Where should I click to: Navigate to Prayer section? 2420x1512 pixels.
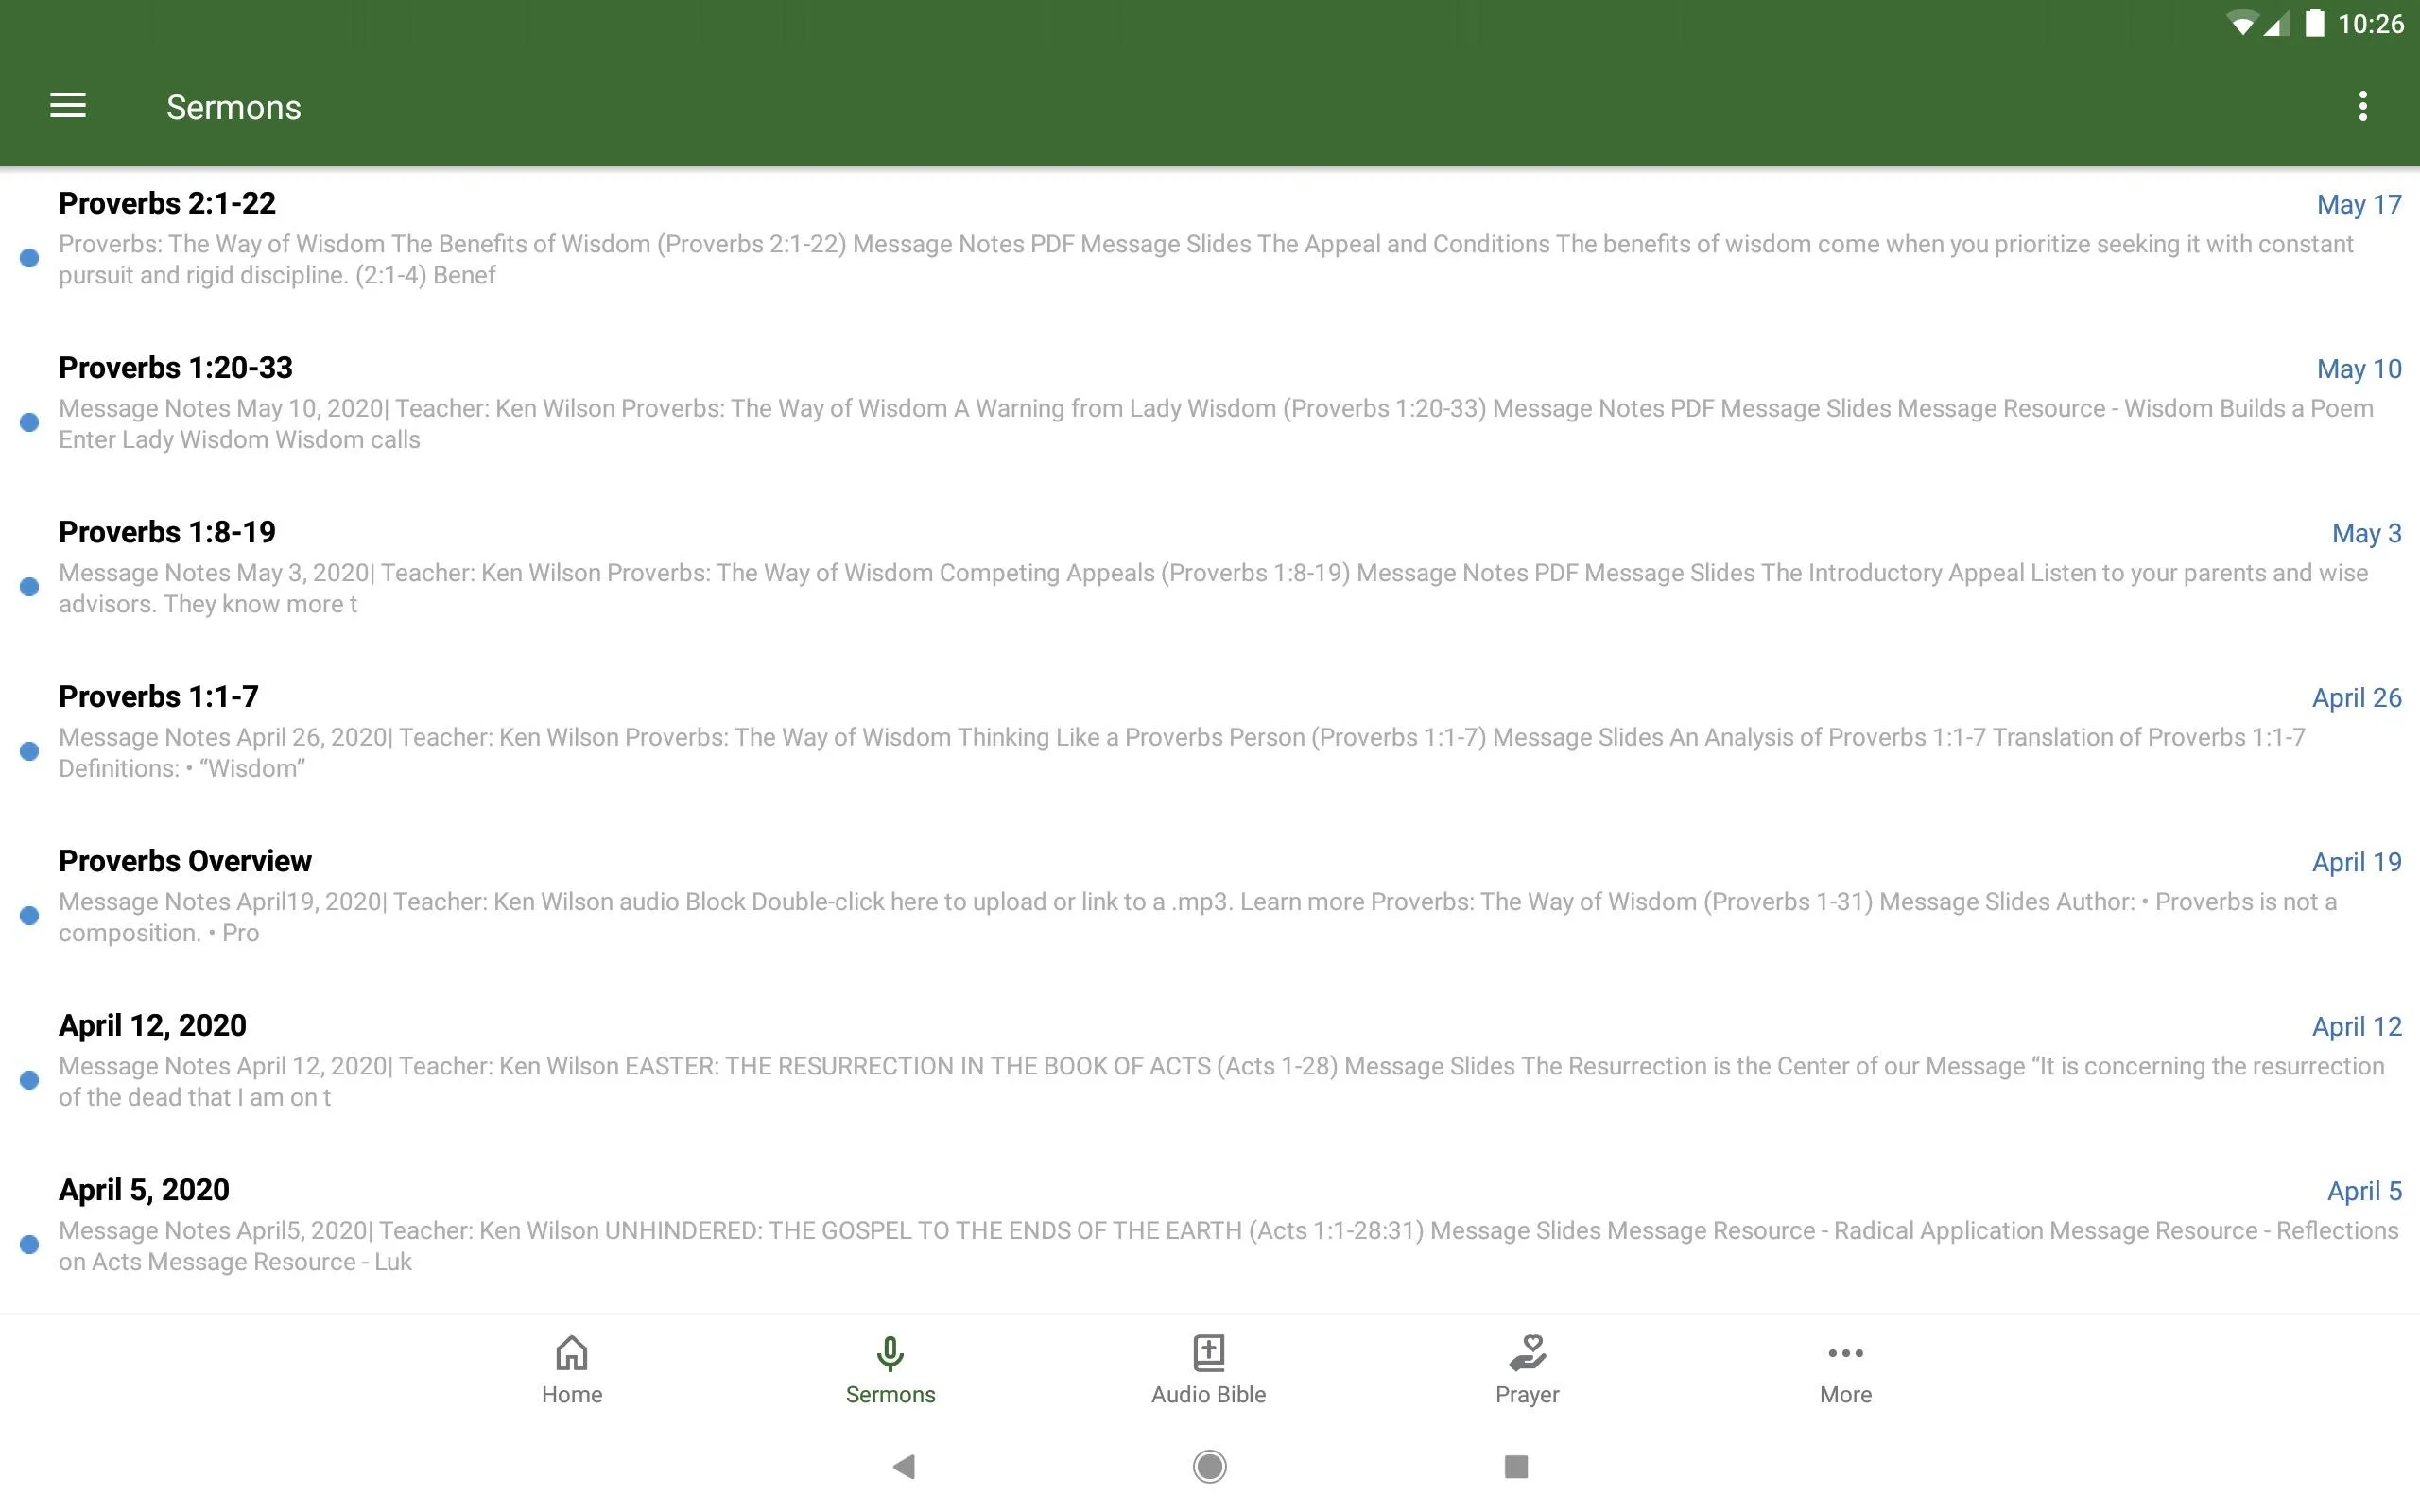point(1527,1366)
